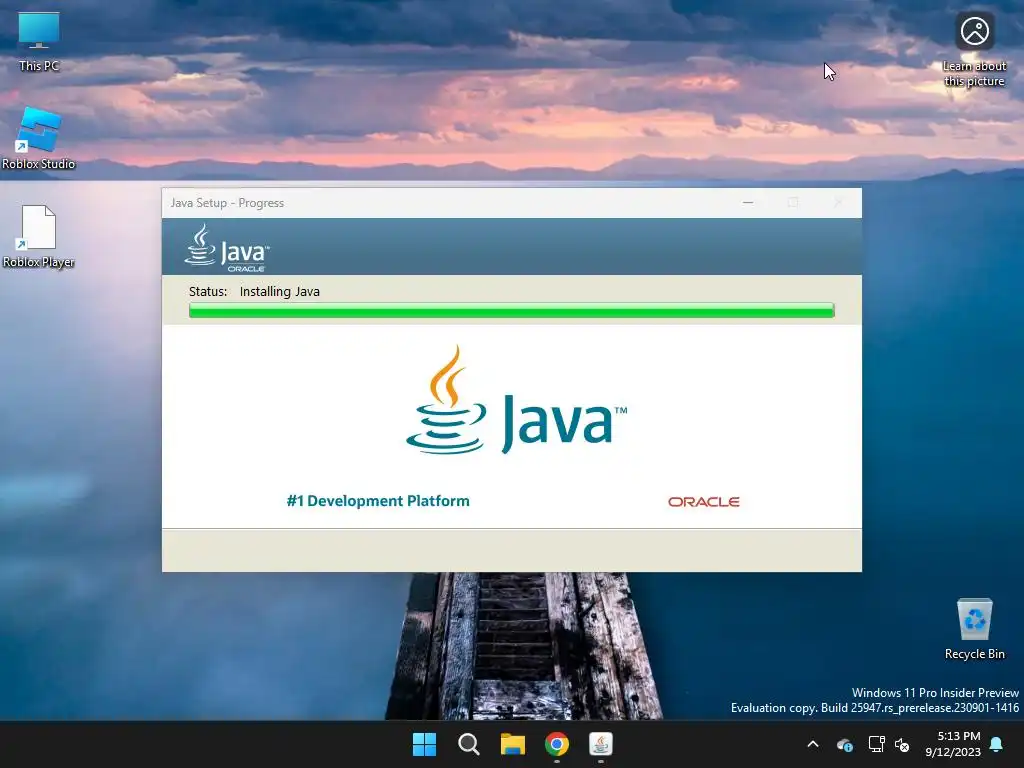
Task: Click the disabled close button in Java Setup
Action: click(838, 203)
